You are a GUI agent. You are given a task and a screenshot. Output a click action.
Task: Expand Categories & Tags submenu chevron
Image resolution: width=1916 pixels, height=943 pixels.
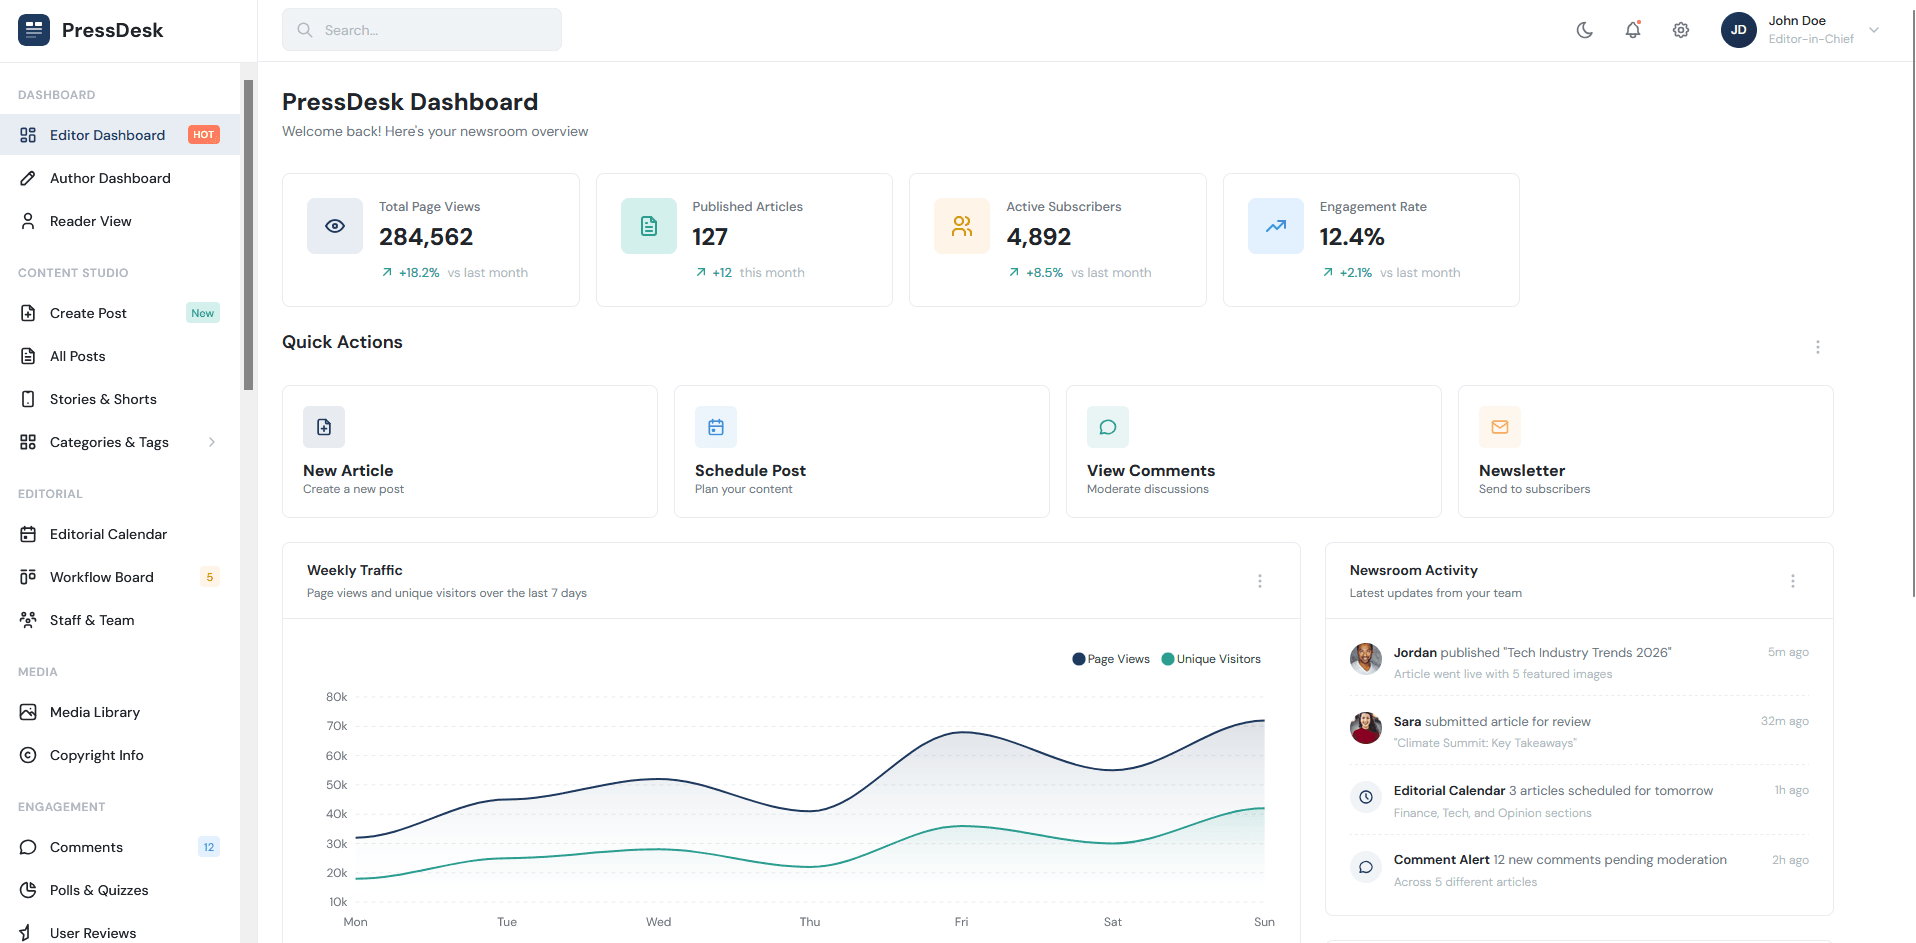212,442
